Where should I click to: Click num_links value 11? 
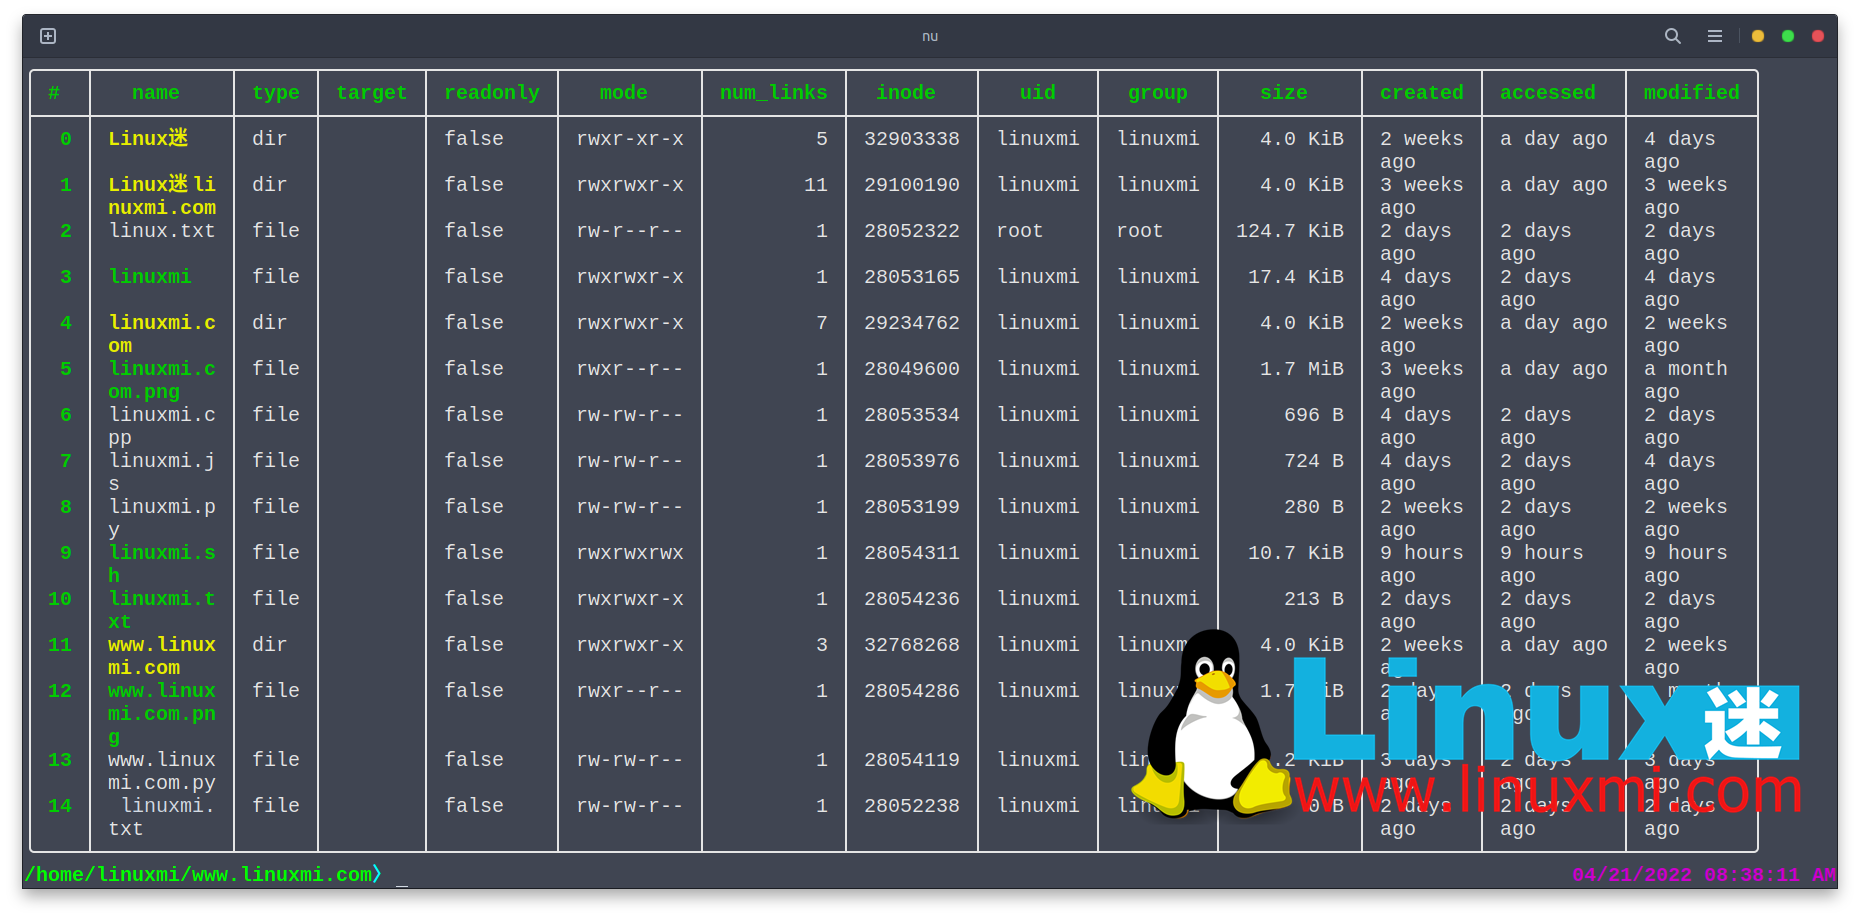pos(816,185)
